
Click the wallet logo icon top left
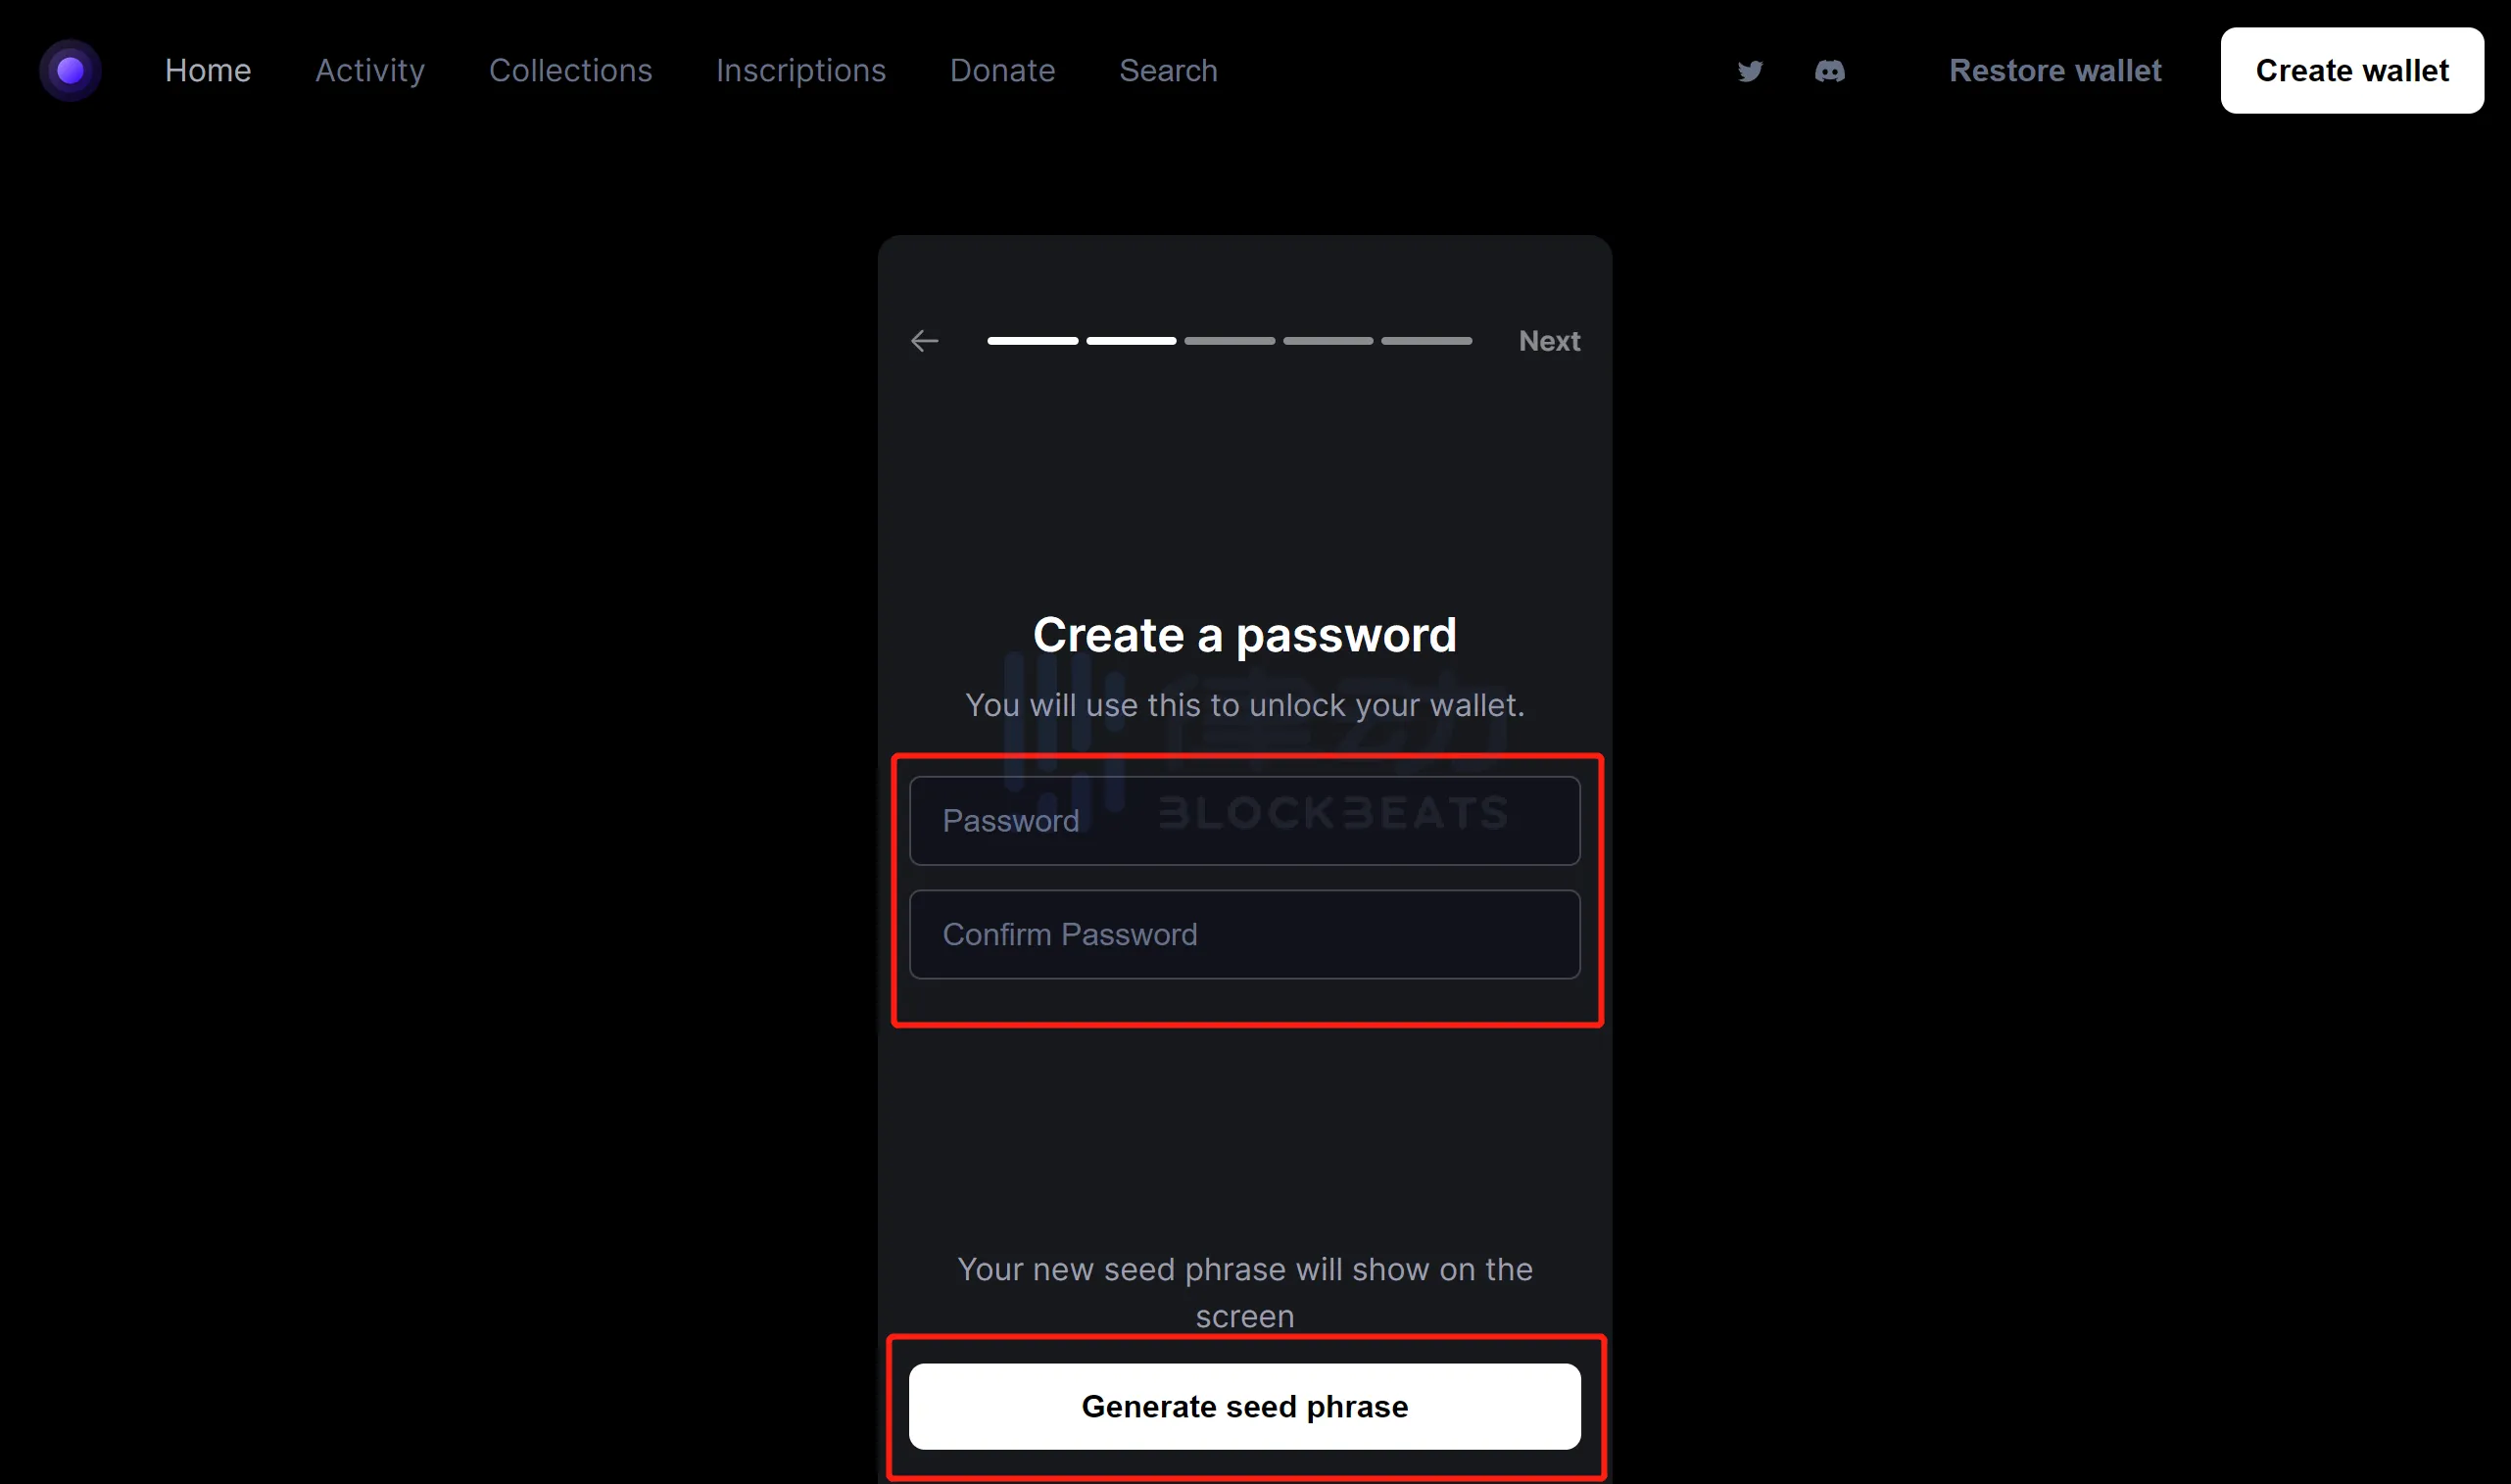71,71
